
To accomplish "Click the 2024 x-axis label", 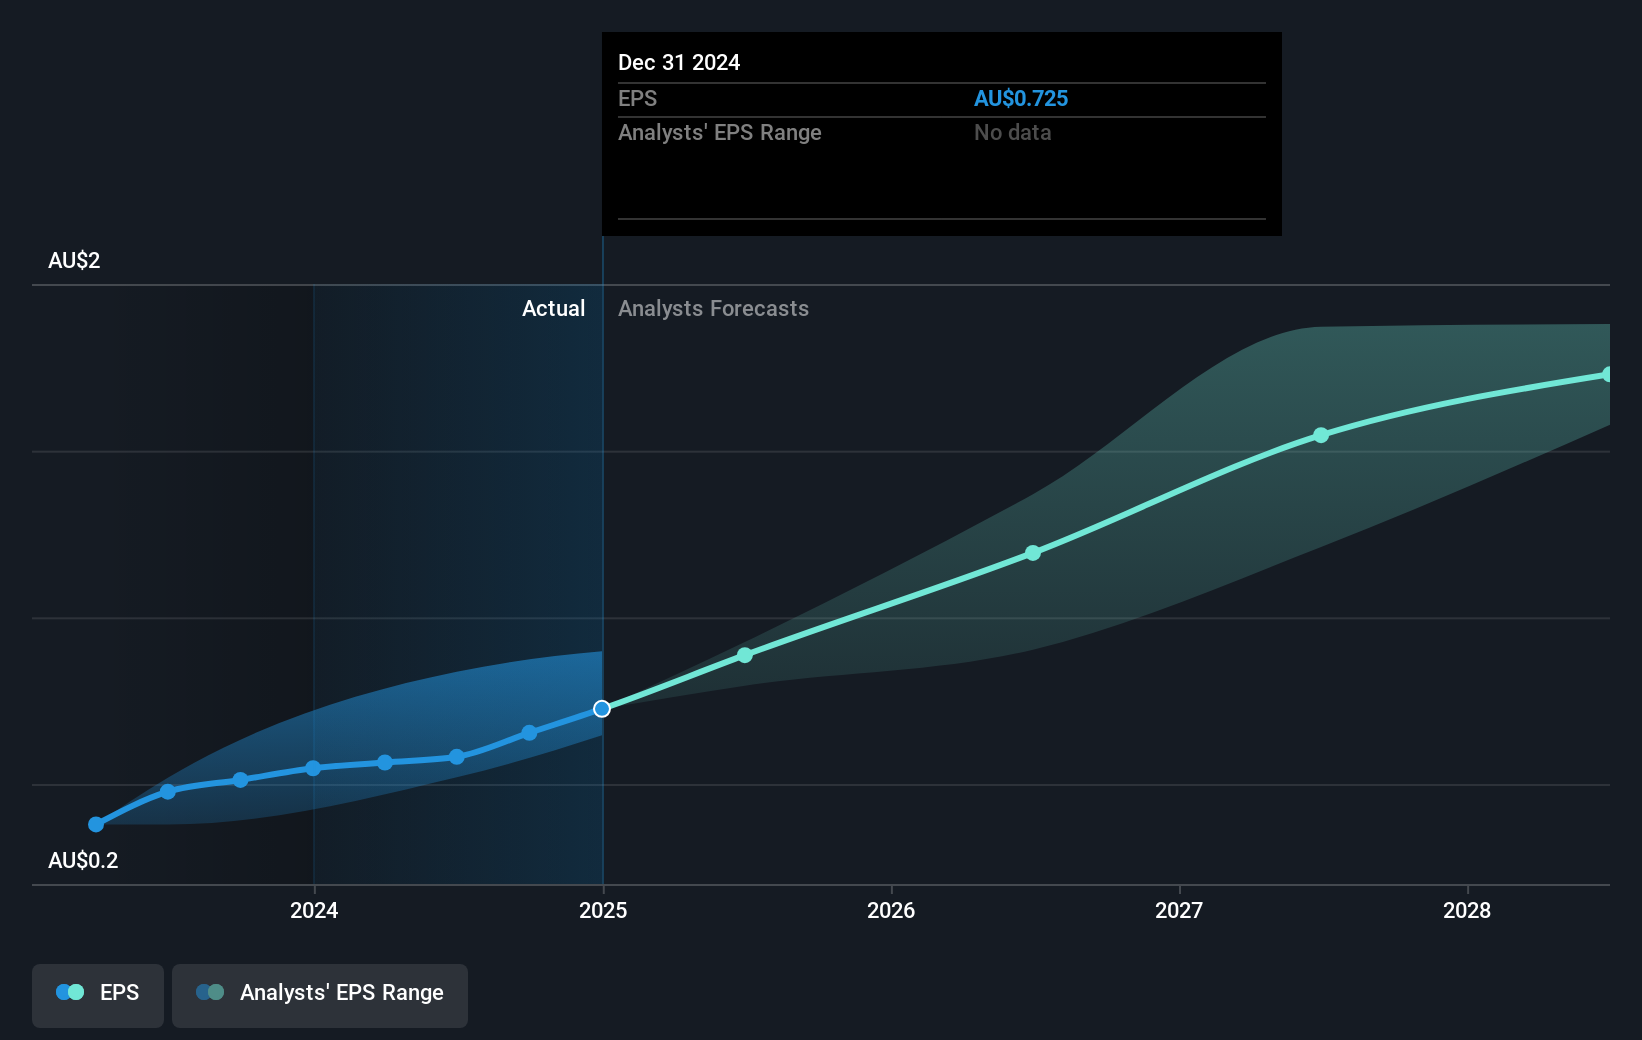I will tap(314, 910).
